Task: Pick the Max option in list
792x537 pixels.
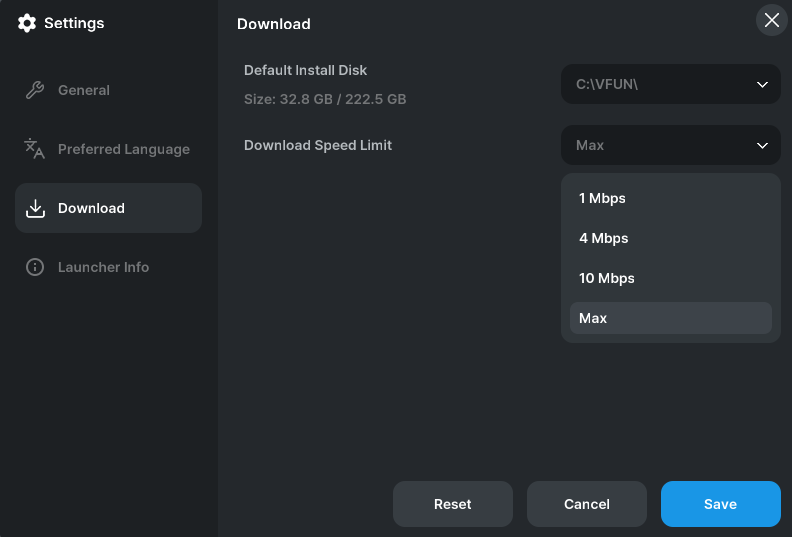Action: 671,318
